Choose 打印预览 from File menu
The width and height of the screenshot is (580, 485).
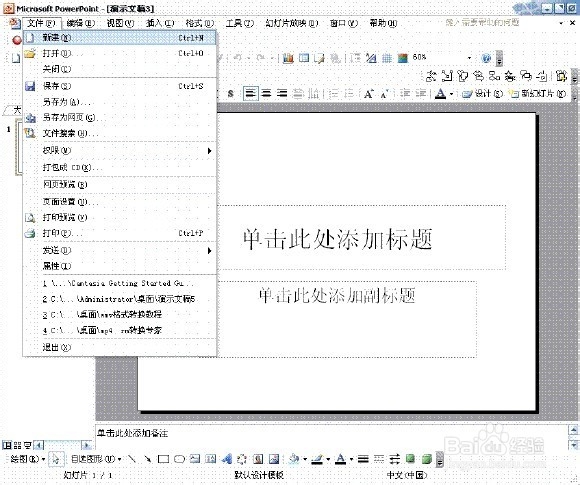(x=119, y=217)
